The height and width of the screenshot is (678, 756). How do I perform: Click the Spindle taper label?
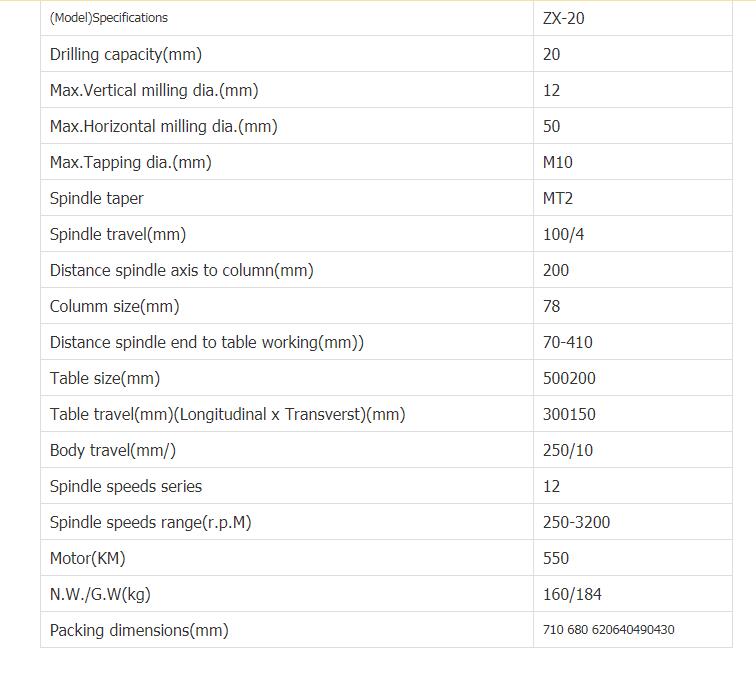point(96,198)
